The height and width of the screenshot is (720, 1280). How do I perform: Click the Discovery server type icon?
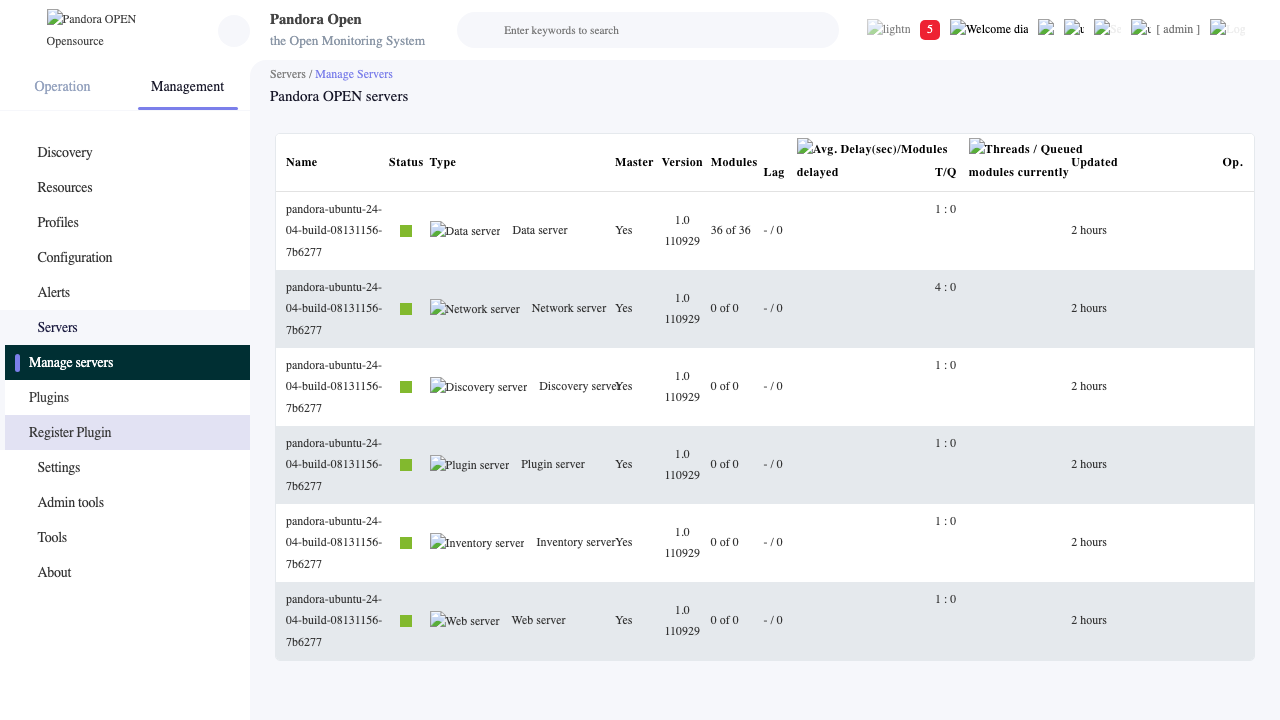(479, 387)
